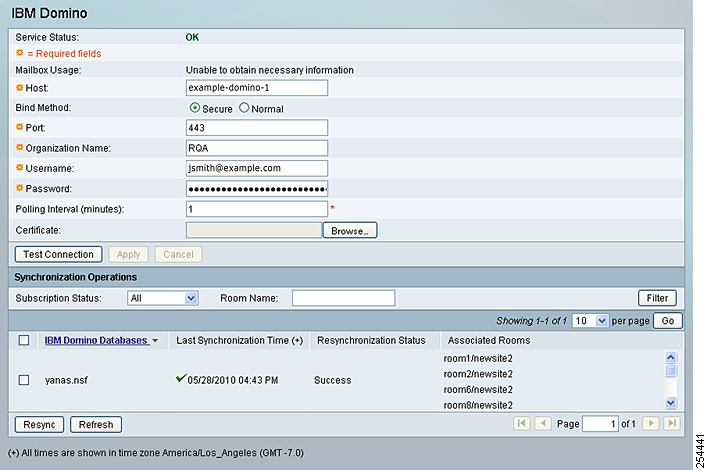This screenshot has width=706, height=470.
Task: Open the per page count dropdown
Action: coord(590,321)
